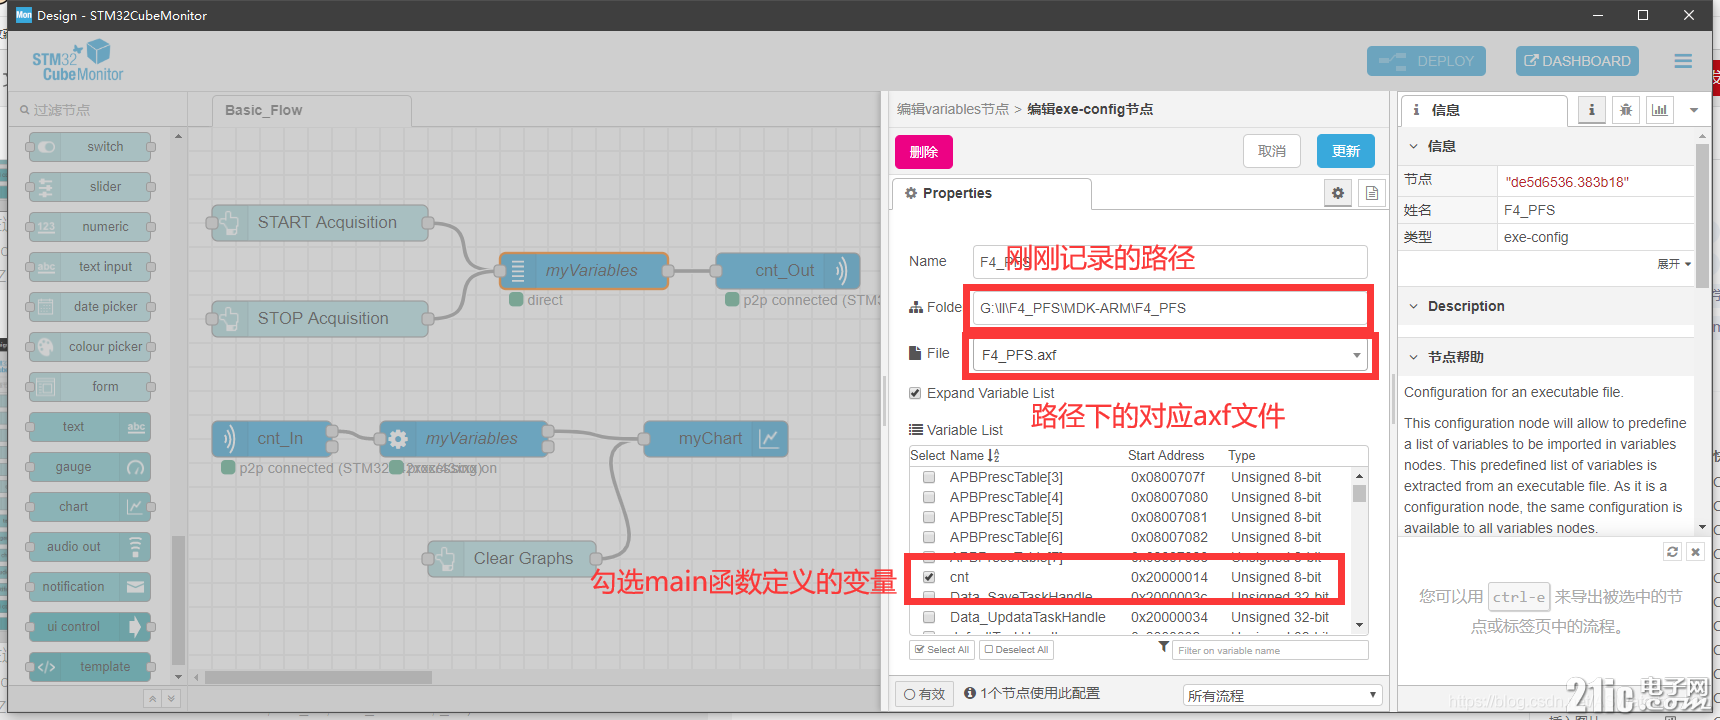Select the form palette node
The image size is (1720, 720).
click(x=90, y=387)
